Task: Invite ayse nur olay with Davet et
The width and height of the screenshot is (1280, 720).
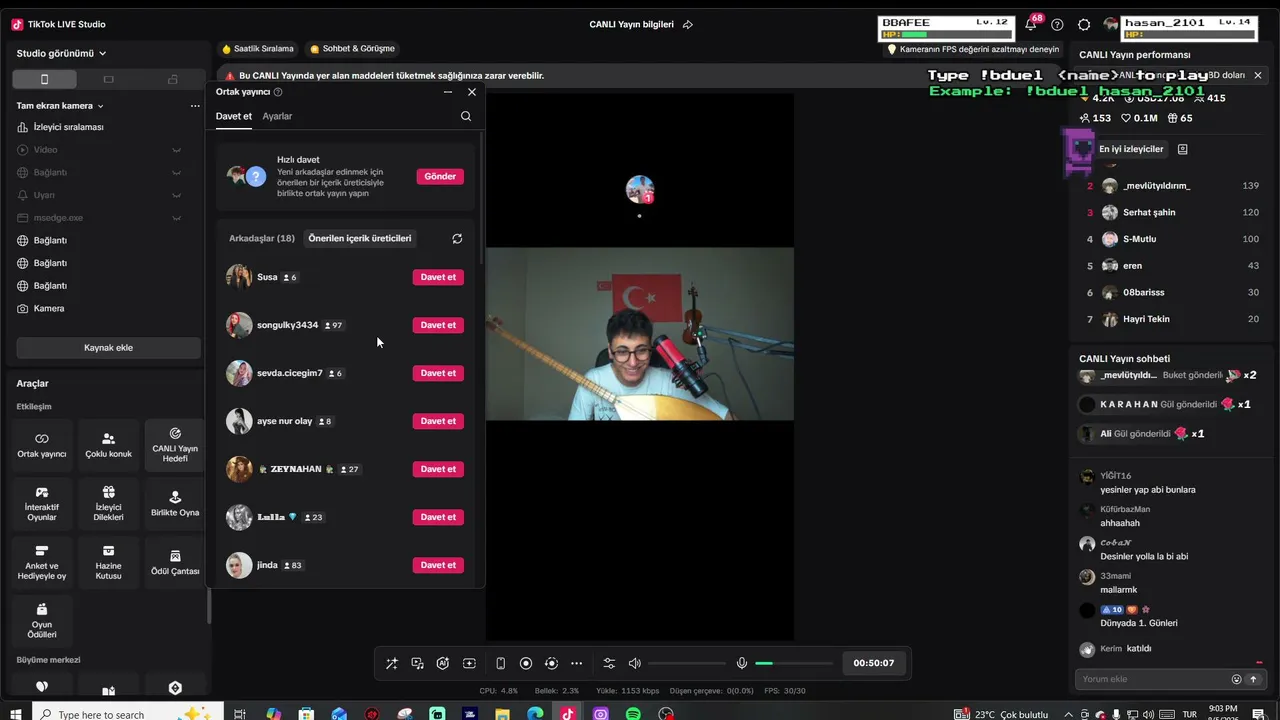Action: pos(438,421)
